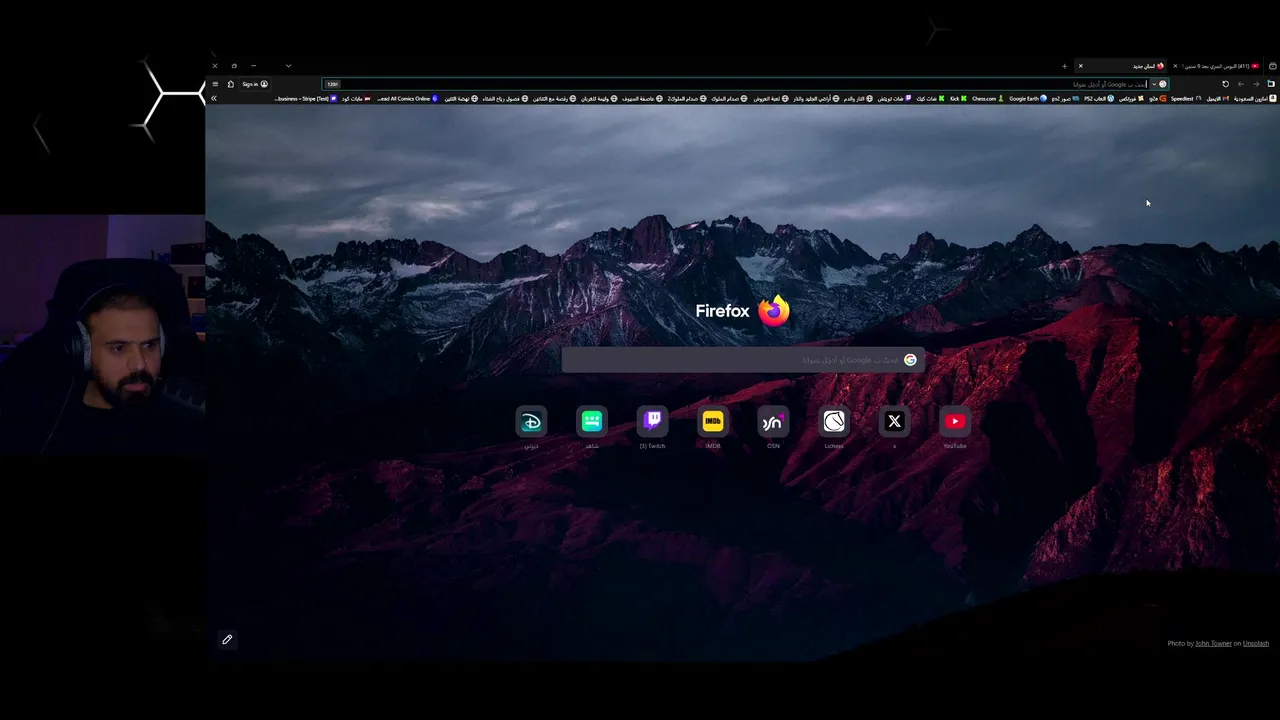This screenshot has height=720, width=1280.
Task: Click the extensions icon beside Sign in
Action: (231, 84)
